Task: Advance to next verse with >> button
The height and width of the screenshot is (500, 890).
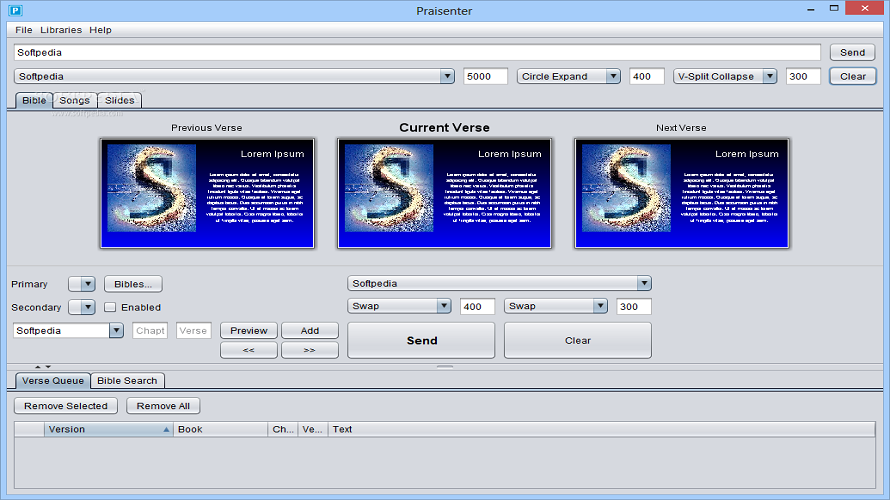Action: click(x=309, y=350)
